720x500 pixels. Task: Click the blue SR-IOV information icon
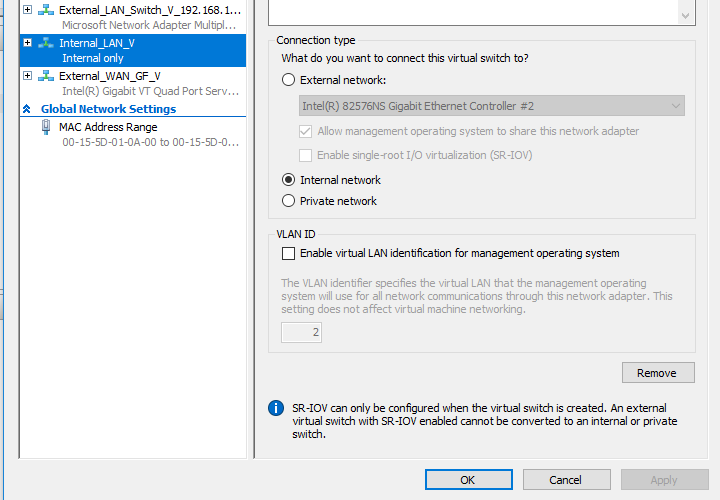click(276, 408)
